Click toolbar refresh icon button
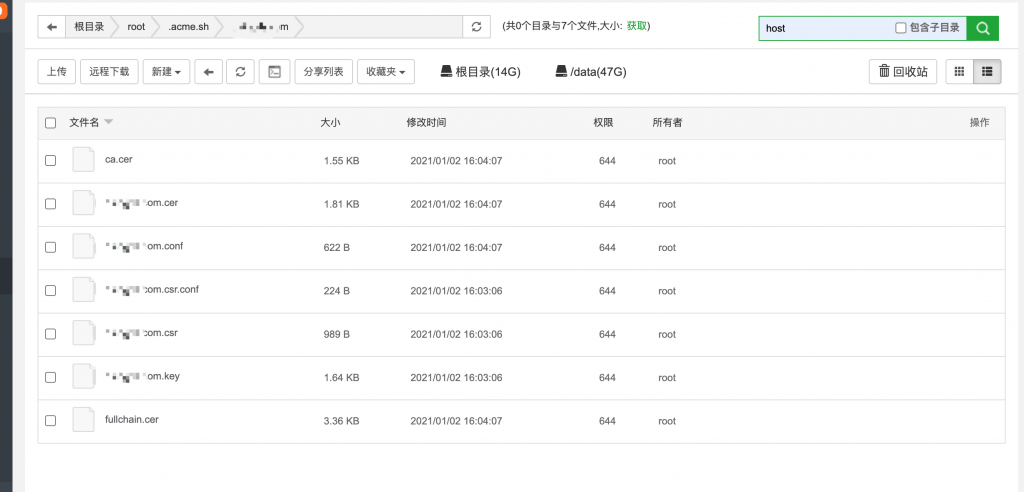This screenshot has width=1024, height=492. click(x=240, y=72)
